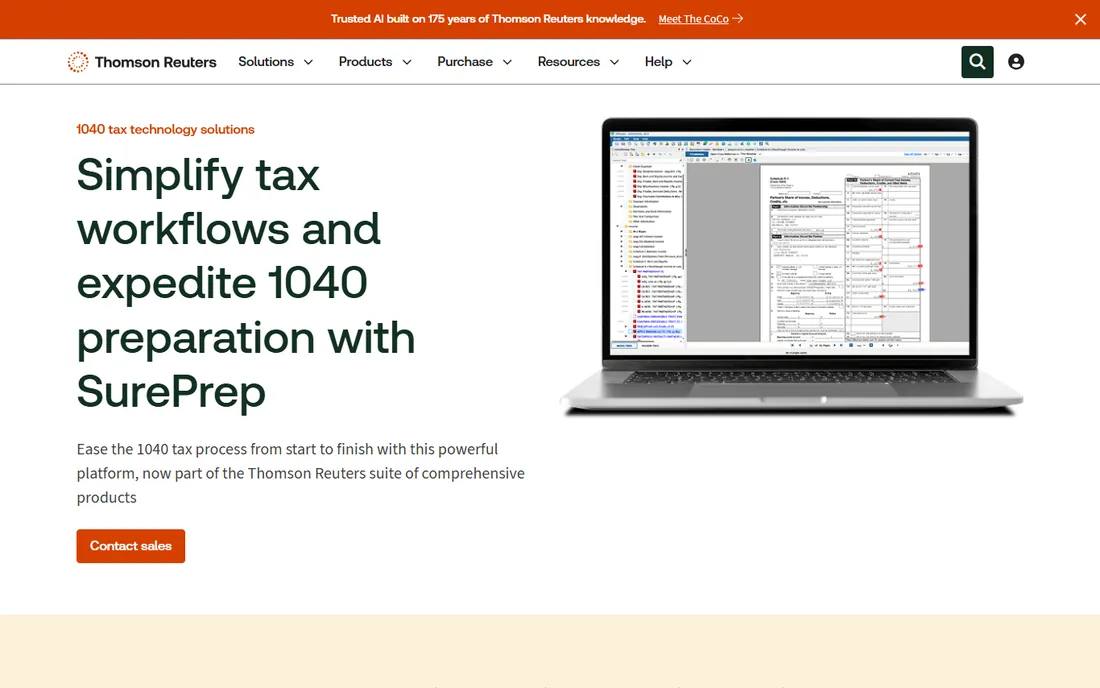Dismiss the orange banner with the X
Viewport: 1100px width, 688px height.
tap(1080, 20)
